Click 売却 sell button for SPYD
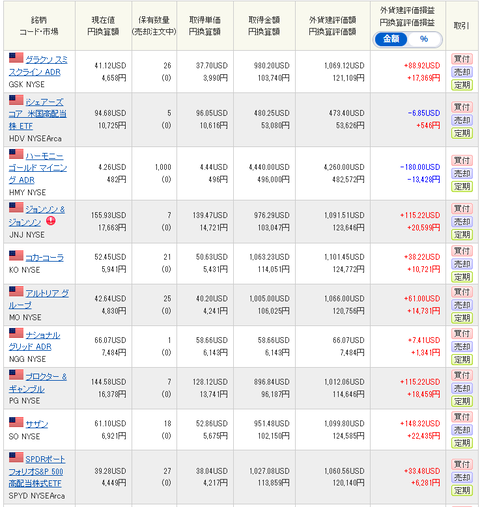Screen dimensions: 480x507 point(462,477)
